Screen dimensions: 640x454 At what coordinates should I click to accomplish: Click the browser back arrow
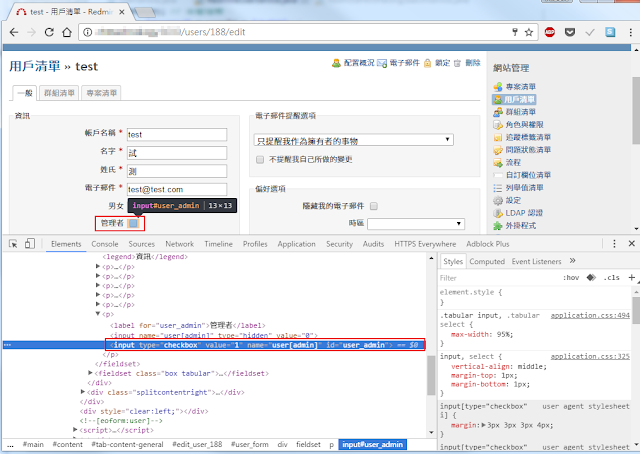tap(14, 32)
